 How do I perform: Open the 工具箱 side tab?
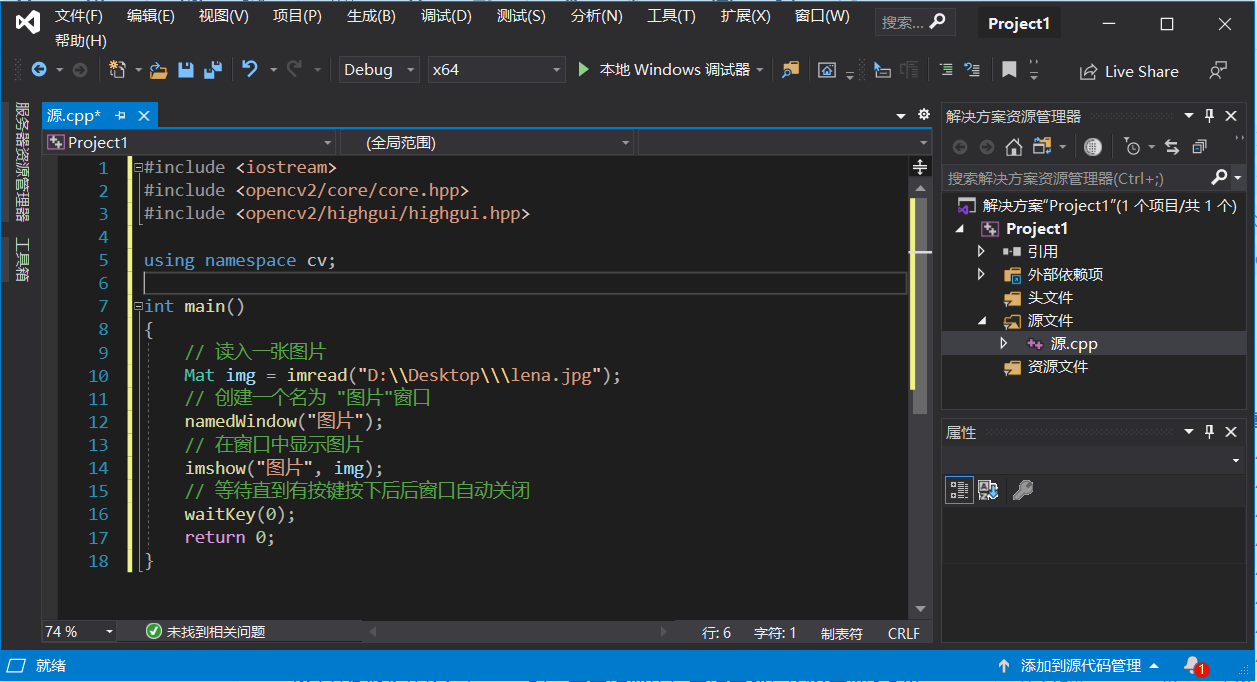[x=22, y=260]
